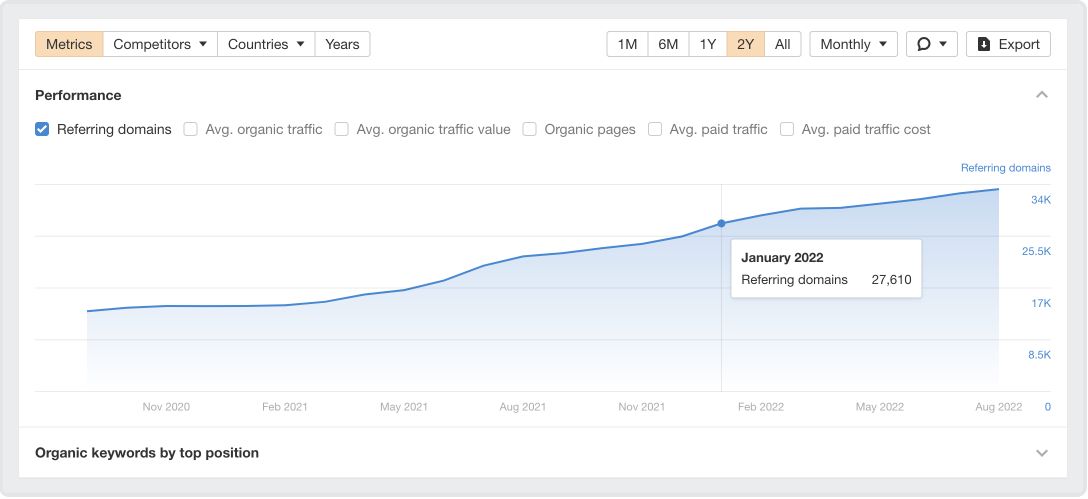Check the Avg. paid traffic checkbox
Screen dimensions: 1088x499
(654, 129)
